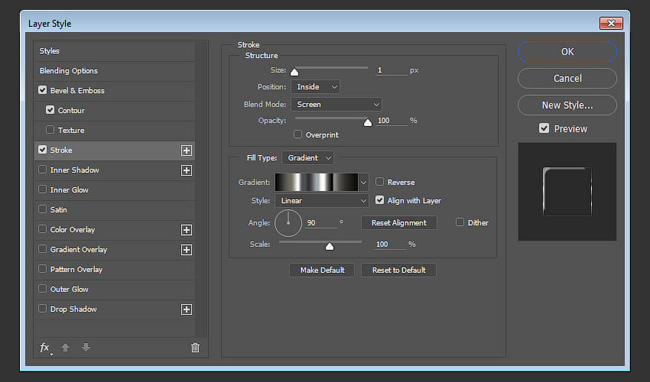Close the Layer Style dialog
Image resolution: width=650 pixels, height=382 pixels.
click(611, 24)
